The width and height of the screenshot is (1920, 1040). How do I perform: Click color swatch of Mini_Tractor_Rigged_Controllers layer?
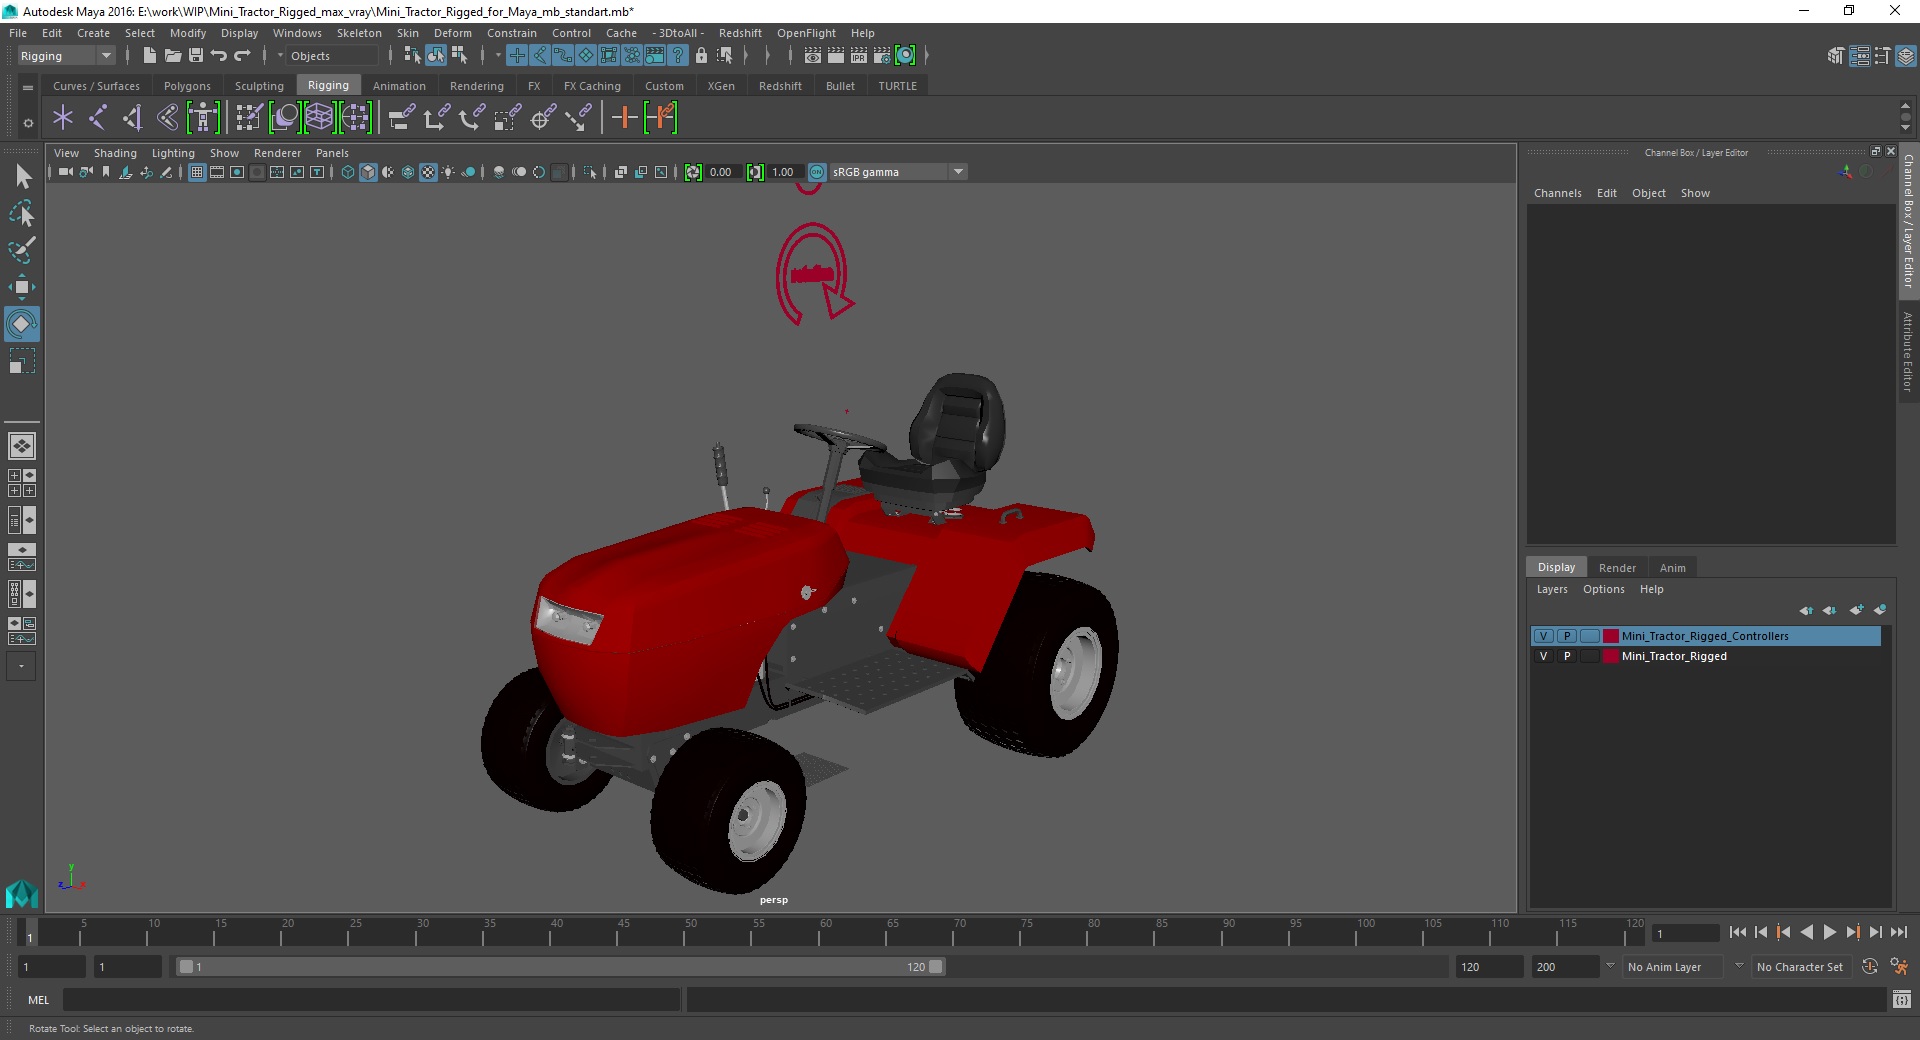coord(1611,636)
